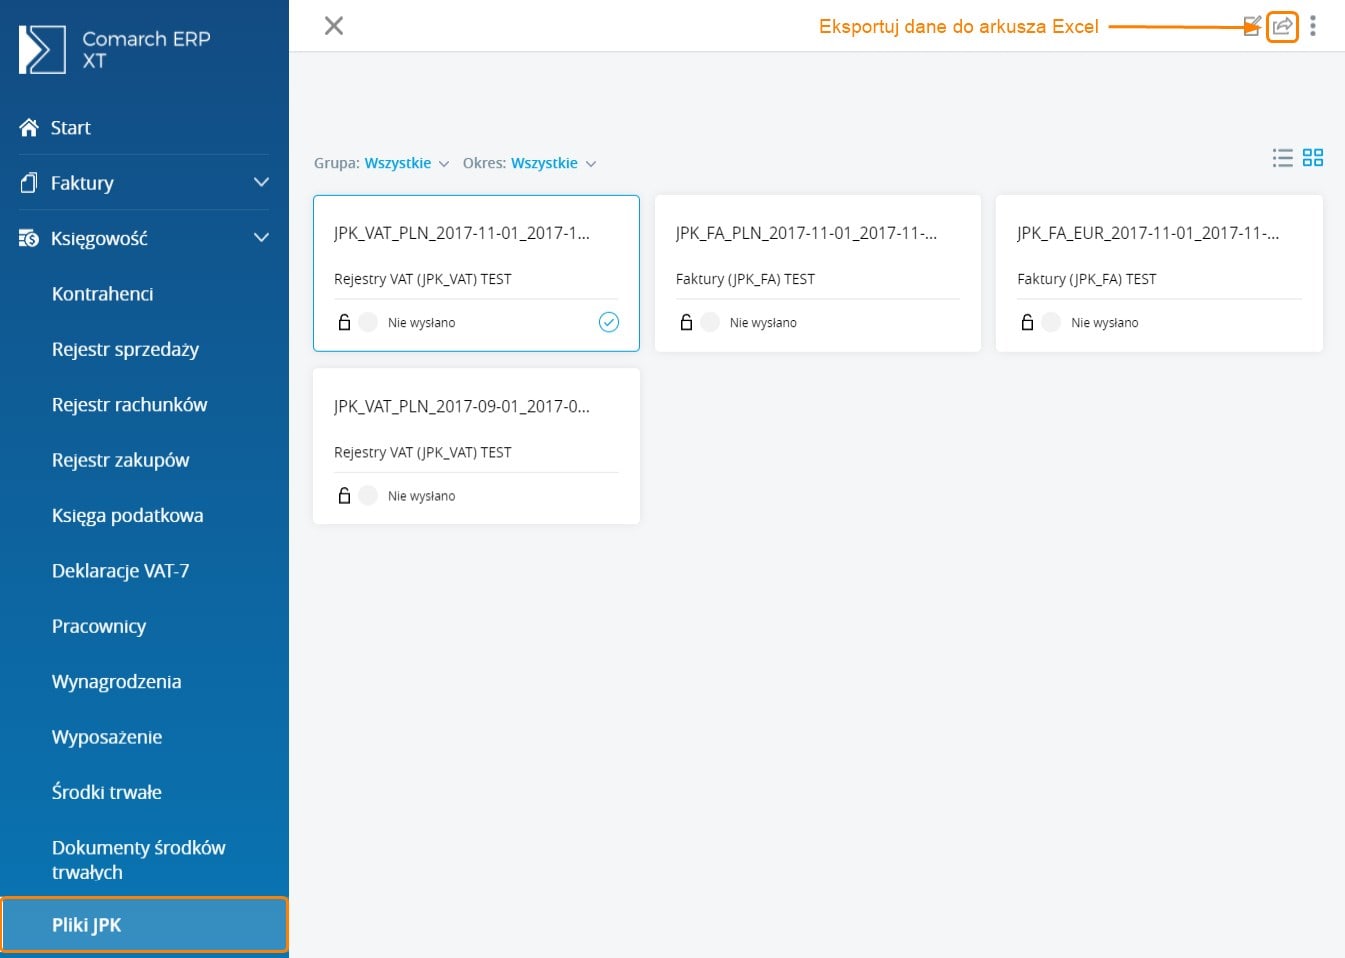1345x958 pixels.
Task: Click the edit pencil icon in top bar
Action: click(1251, 26)
